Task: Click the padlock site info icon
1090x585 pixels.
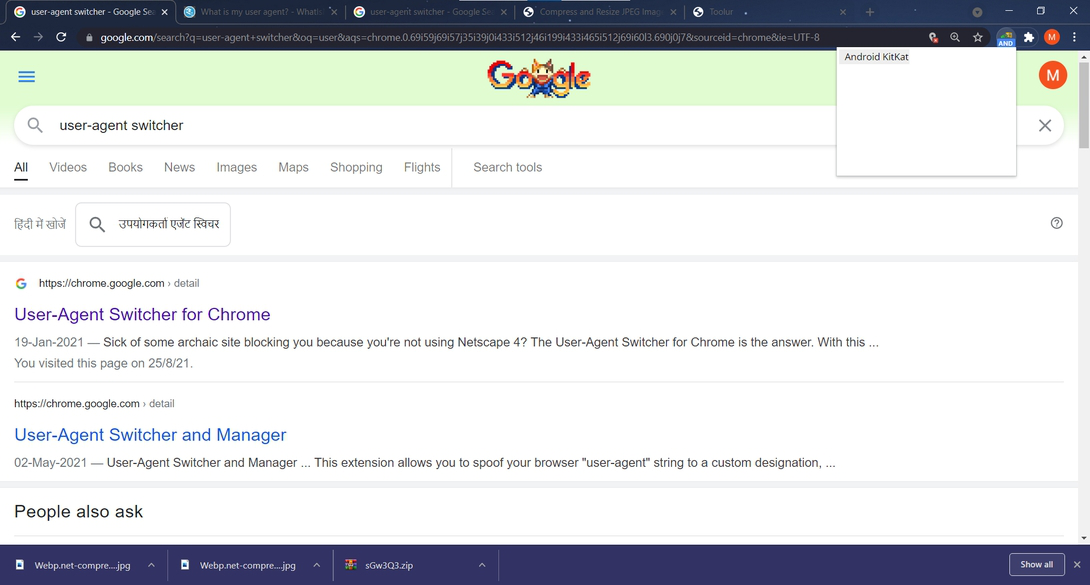Action: click(x=89, y=38)
